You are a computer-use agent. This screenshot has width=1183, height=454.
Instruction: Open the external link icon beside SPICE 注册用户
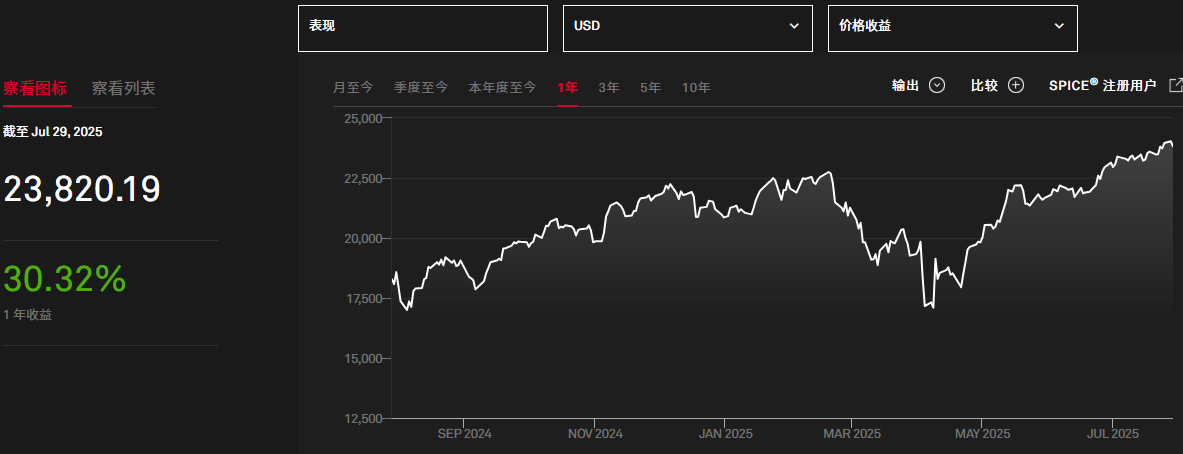click(1175, 85)
